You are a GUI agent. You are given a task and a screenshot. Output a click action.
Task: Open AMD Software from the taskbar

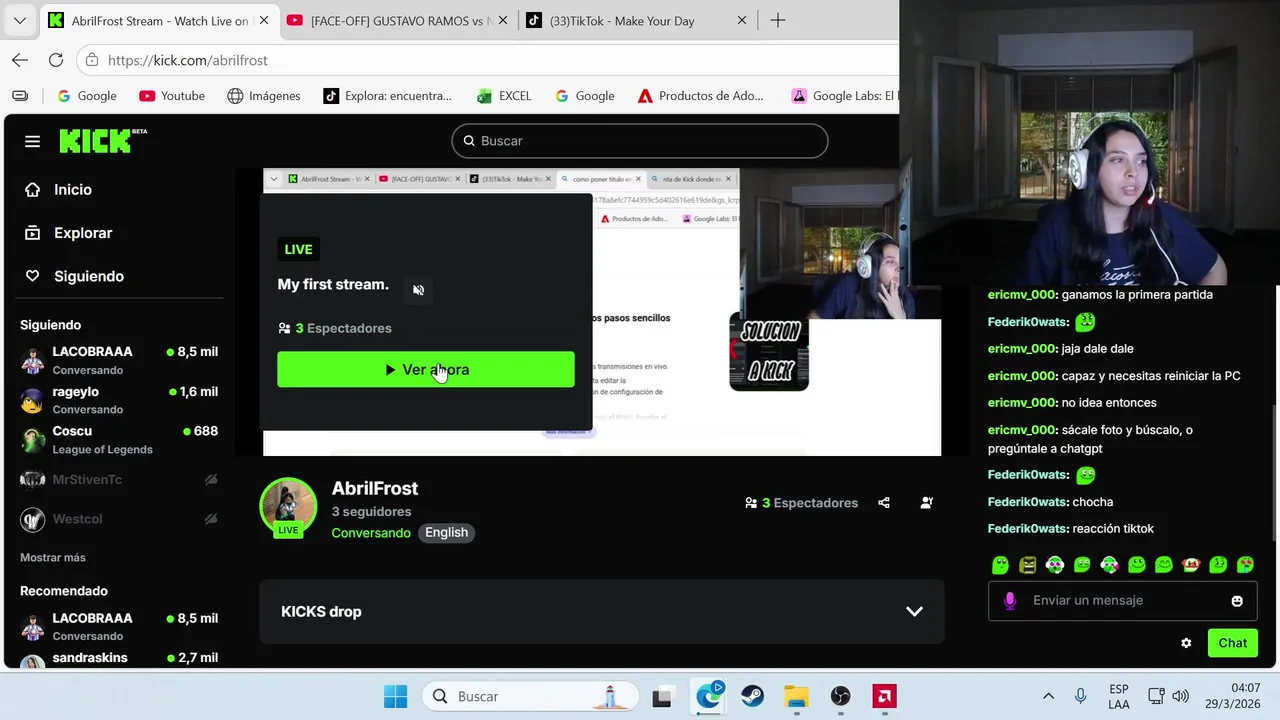(884, 696)
